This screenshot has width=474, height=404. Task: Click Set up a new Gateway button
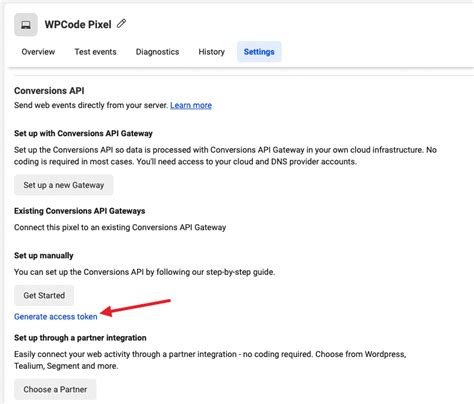(x=64, y=185)
